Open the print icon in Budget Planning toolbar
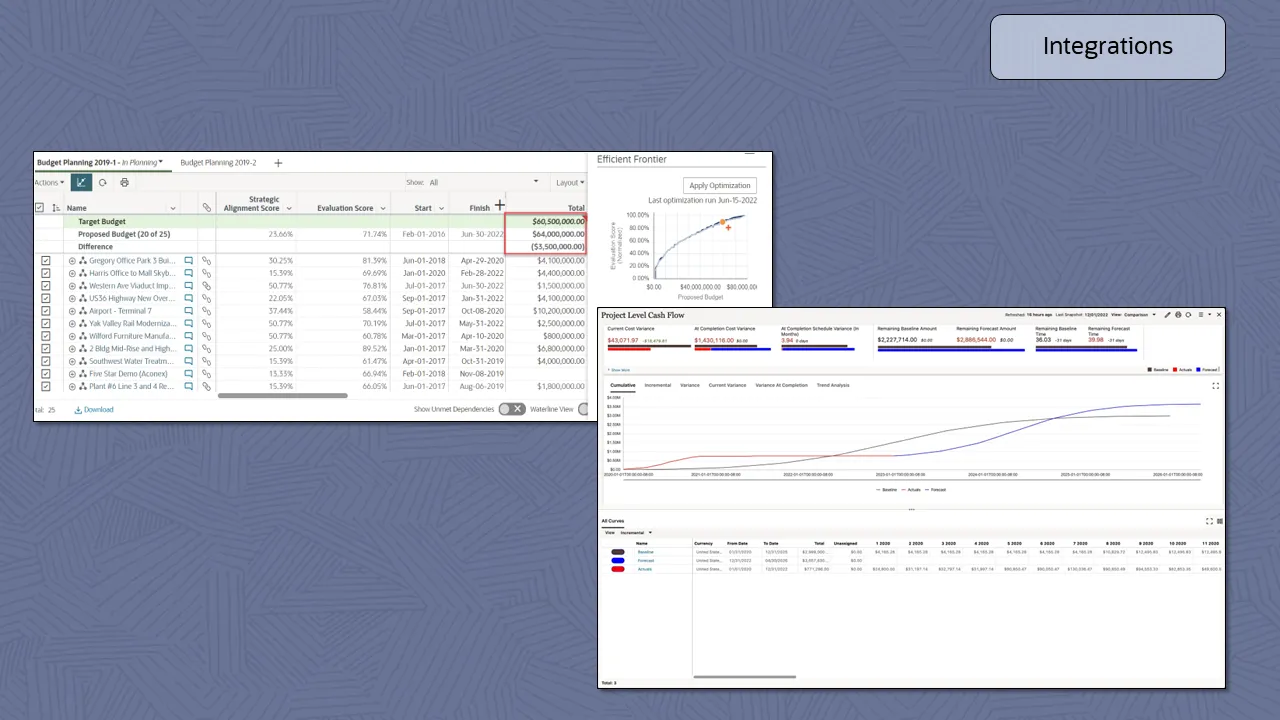The image size is (1280, 720). 124,182
